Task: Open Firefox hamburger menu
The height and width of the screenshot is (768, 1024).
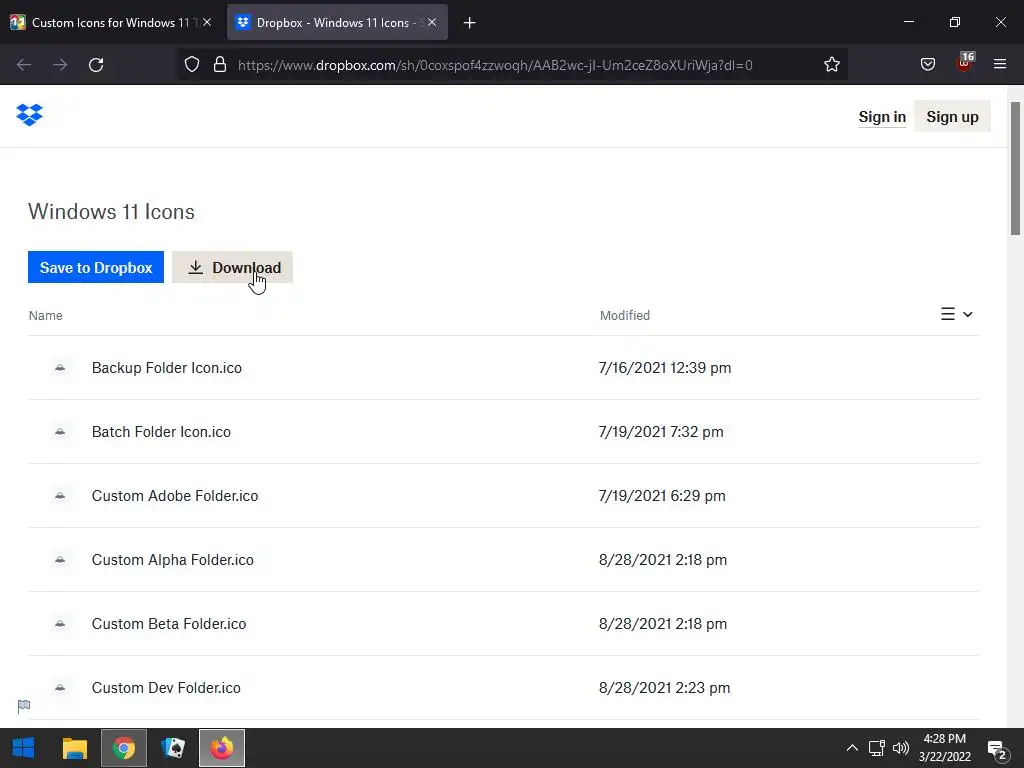Action: pyautogui.click(x=1000, y=64)
